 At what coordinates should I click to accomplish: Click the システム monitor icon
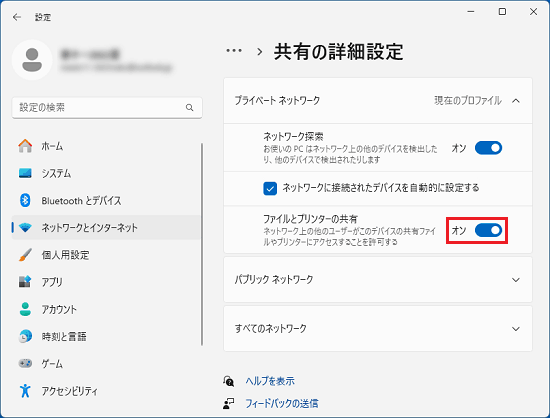point(25,173)
